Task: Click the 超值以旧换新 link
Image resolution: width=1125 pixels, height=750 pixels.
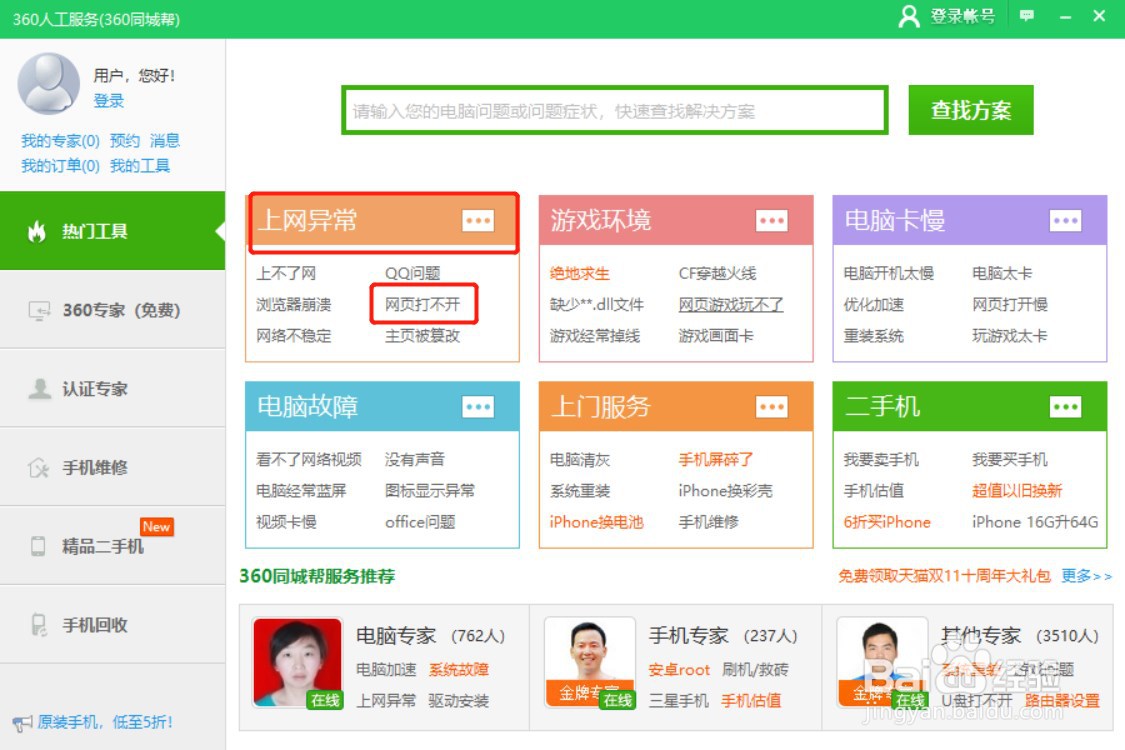Action: tap(1017, 491)
